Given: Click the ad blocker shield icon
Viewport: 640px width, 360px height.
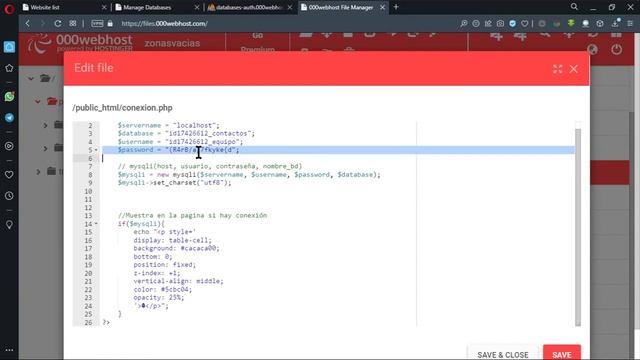Looking at the screenshot, I should [513, 24].
